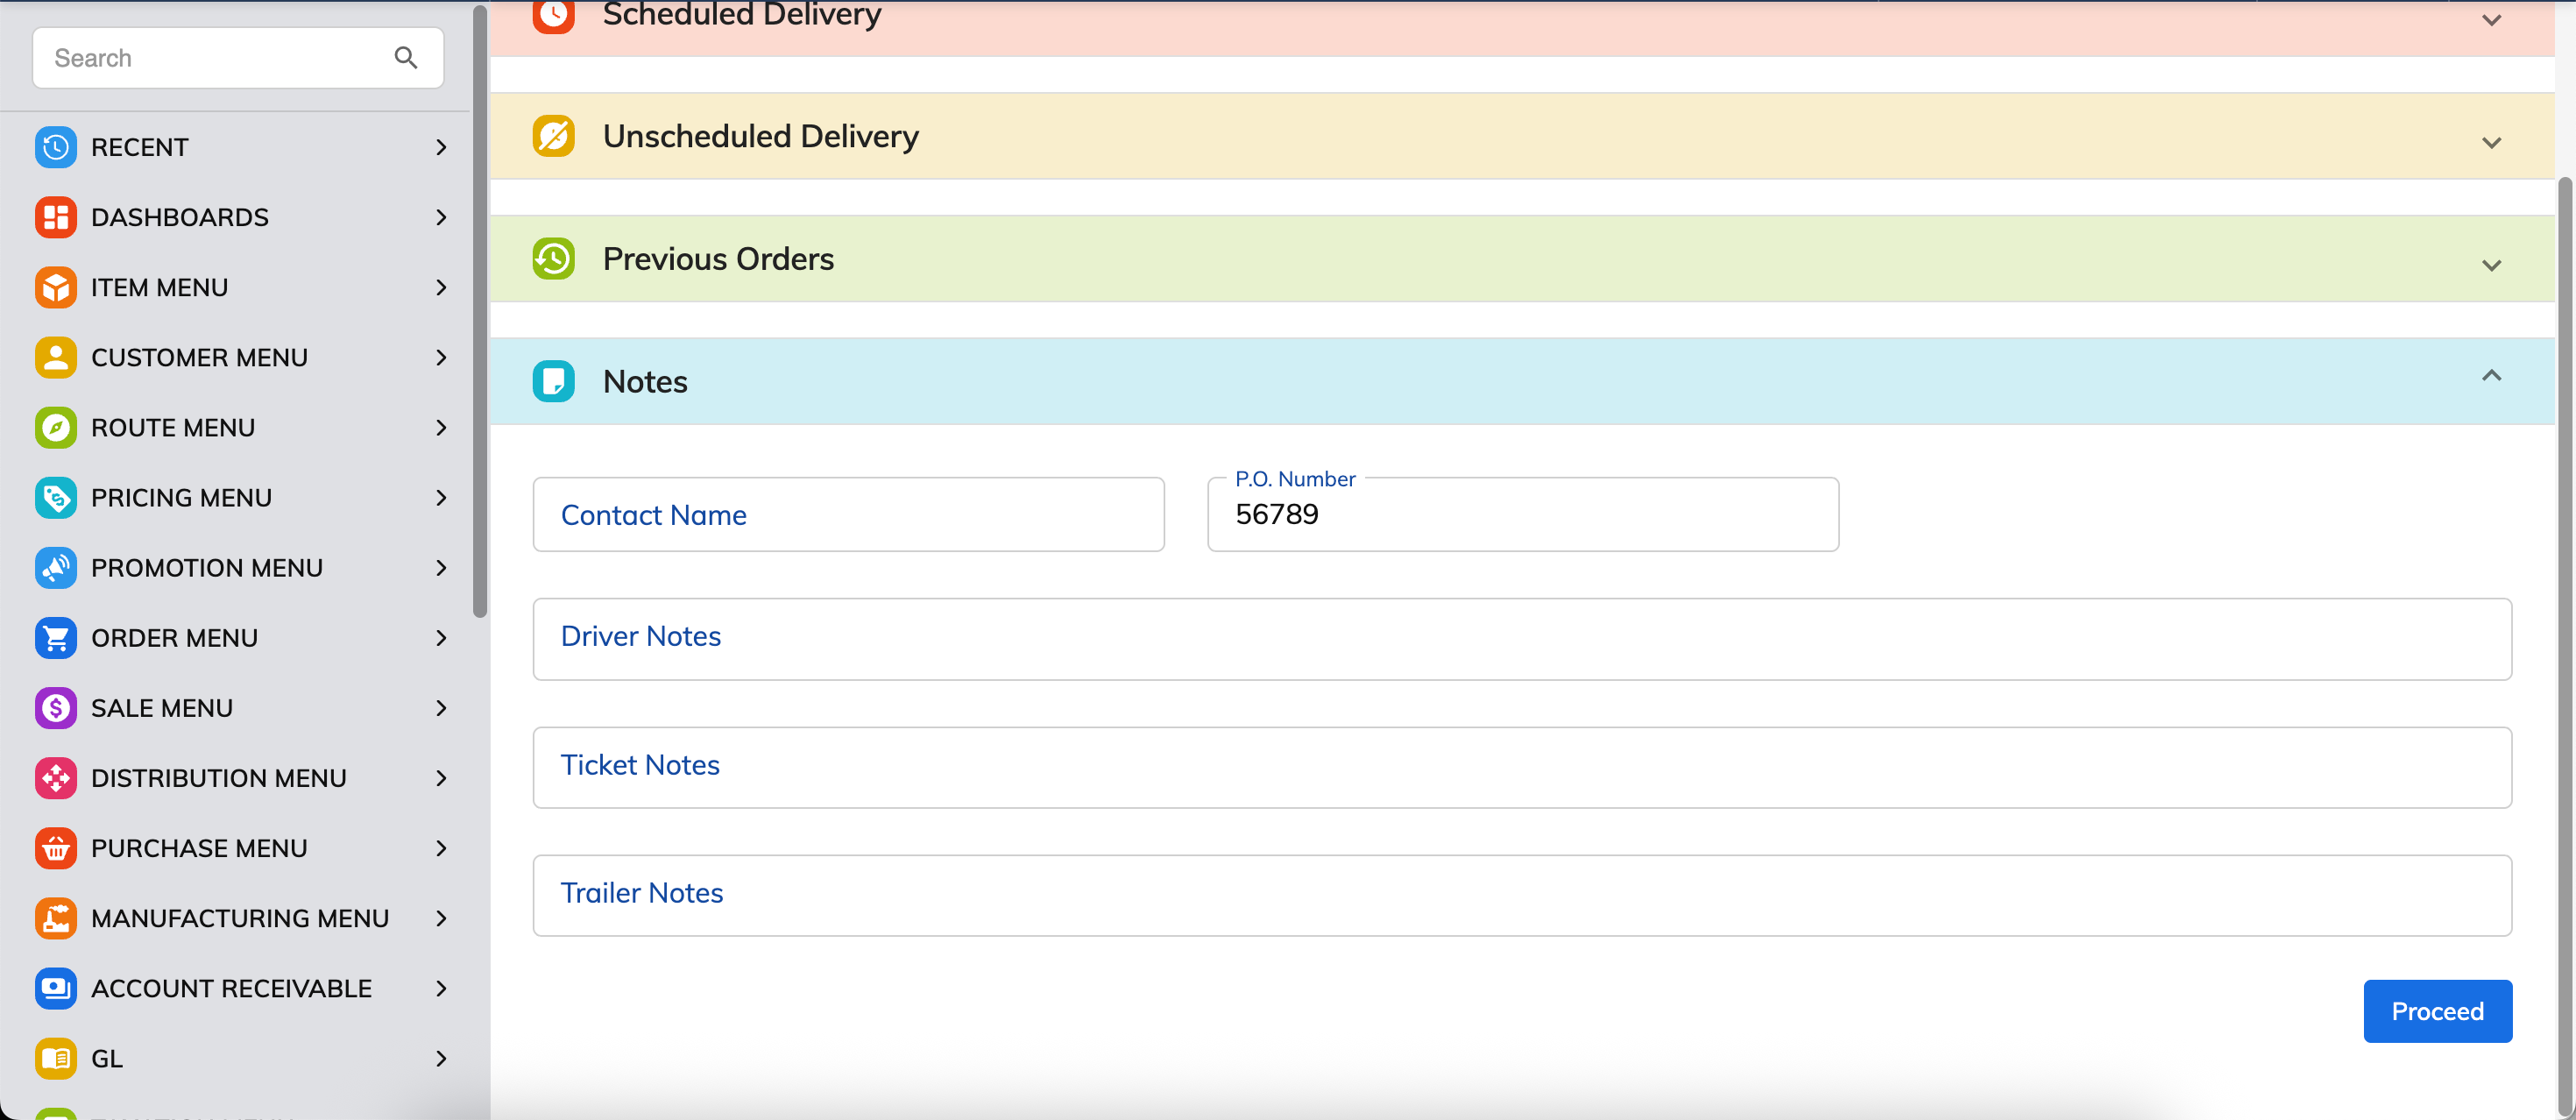Focus the Driver Notes field

tap(1522, 639)
